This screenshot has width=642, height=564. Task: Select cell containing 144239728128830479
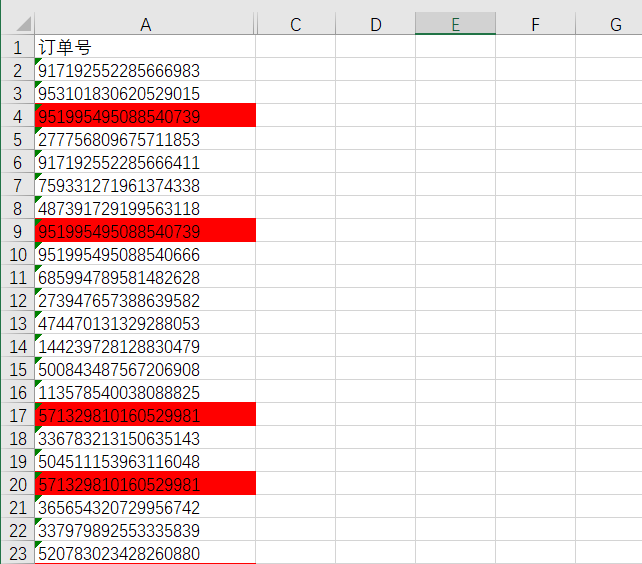[145, 346]
